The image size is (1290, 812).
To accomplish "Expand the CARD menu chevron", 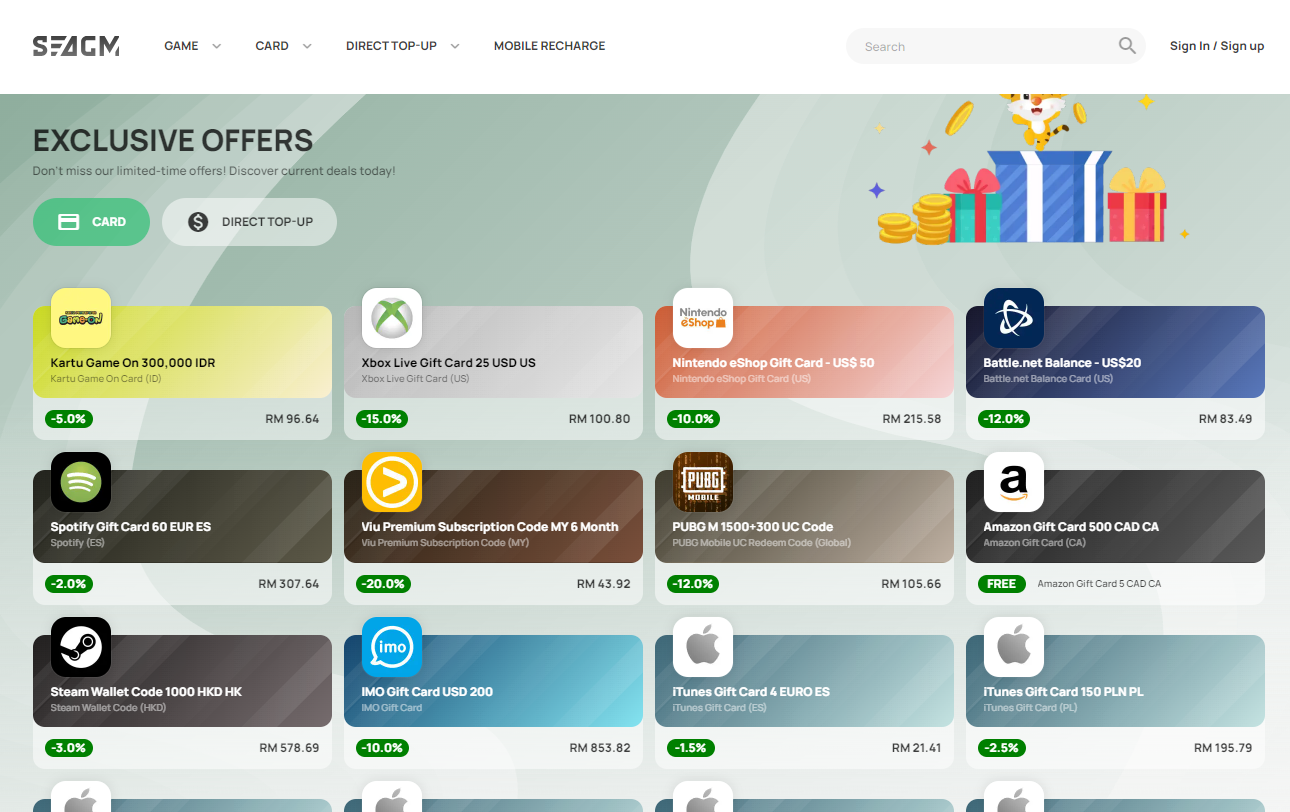I will (x=307, y=46).
